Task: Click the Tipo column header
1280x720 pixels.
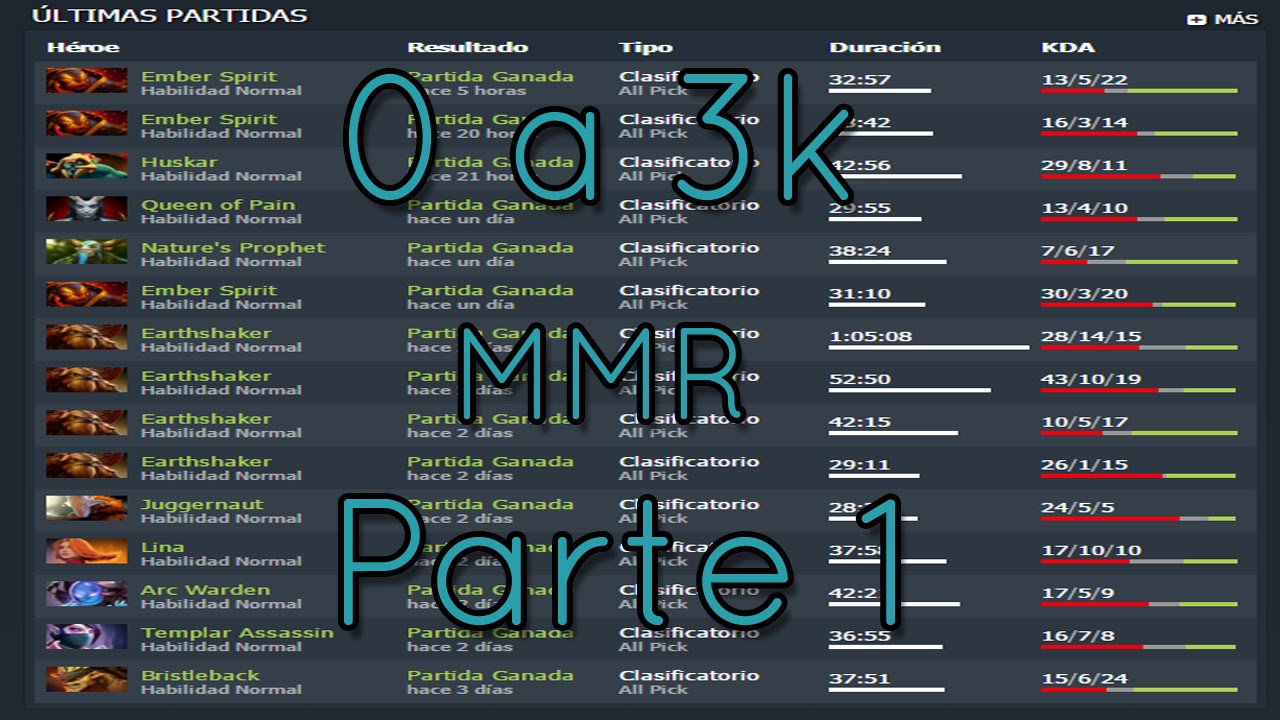Action: pyautogui.click(x=646, y=47)
